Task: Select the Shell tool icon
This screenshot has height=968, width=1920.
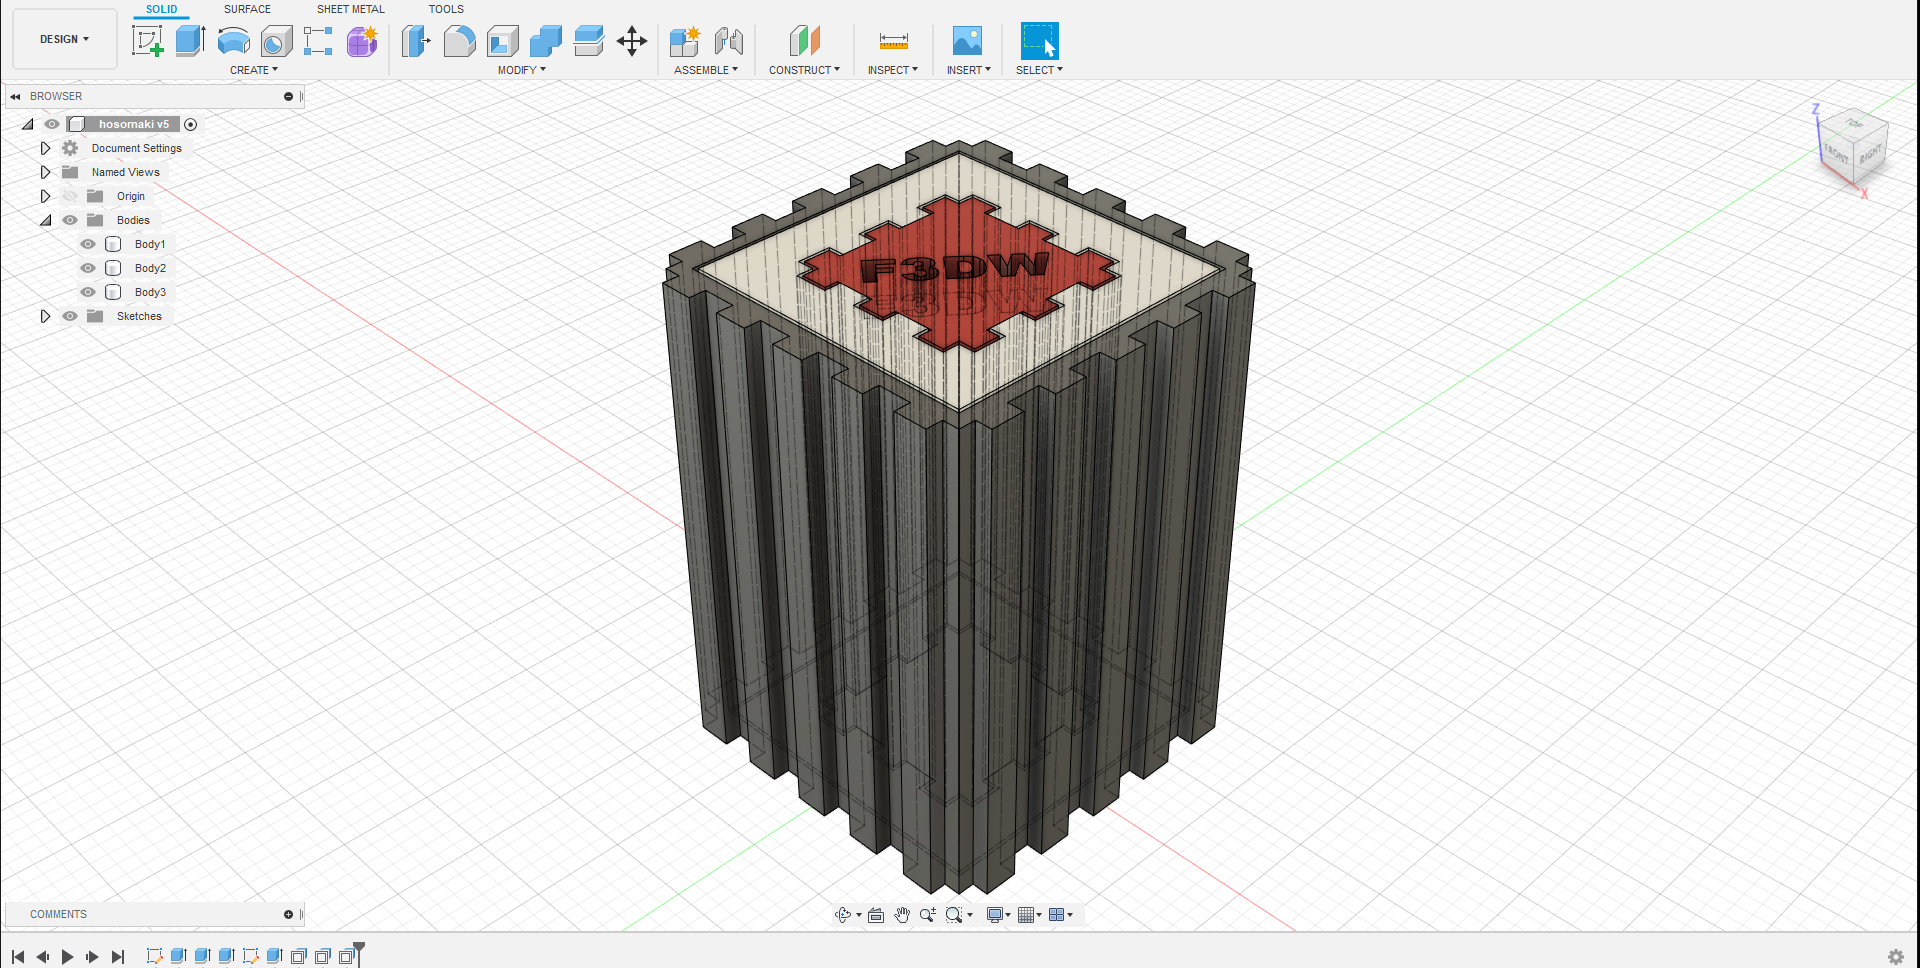Action: pyautogui.click(x=502, y=41)
